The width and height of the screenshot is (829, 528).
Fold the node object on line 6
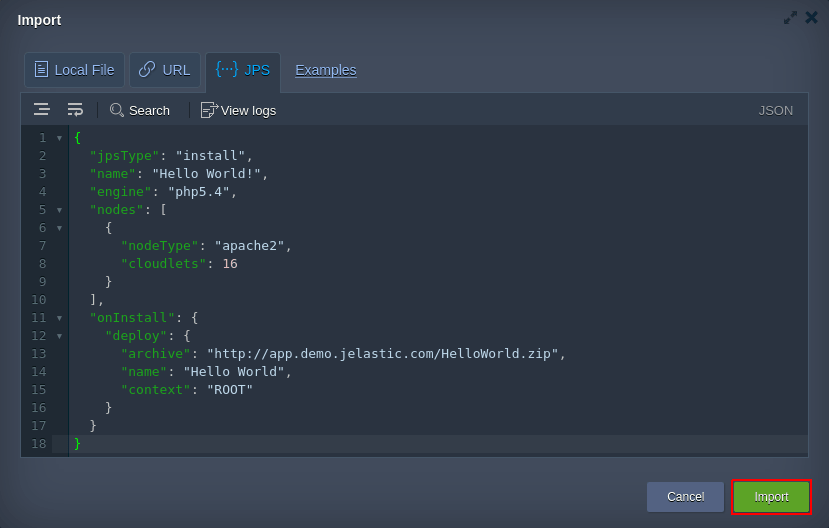pos(59,228)
